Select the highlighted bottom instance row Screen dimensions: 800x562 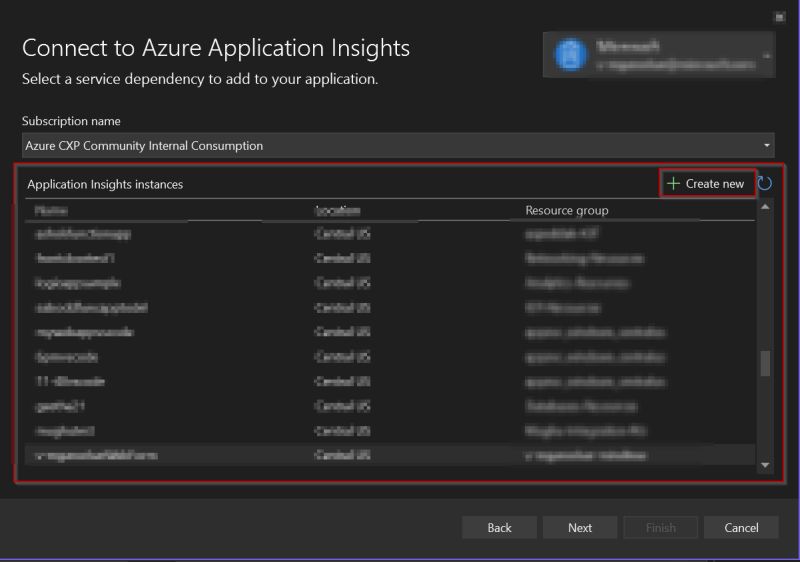390,455
